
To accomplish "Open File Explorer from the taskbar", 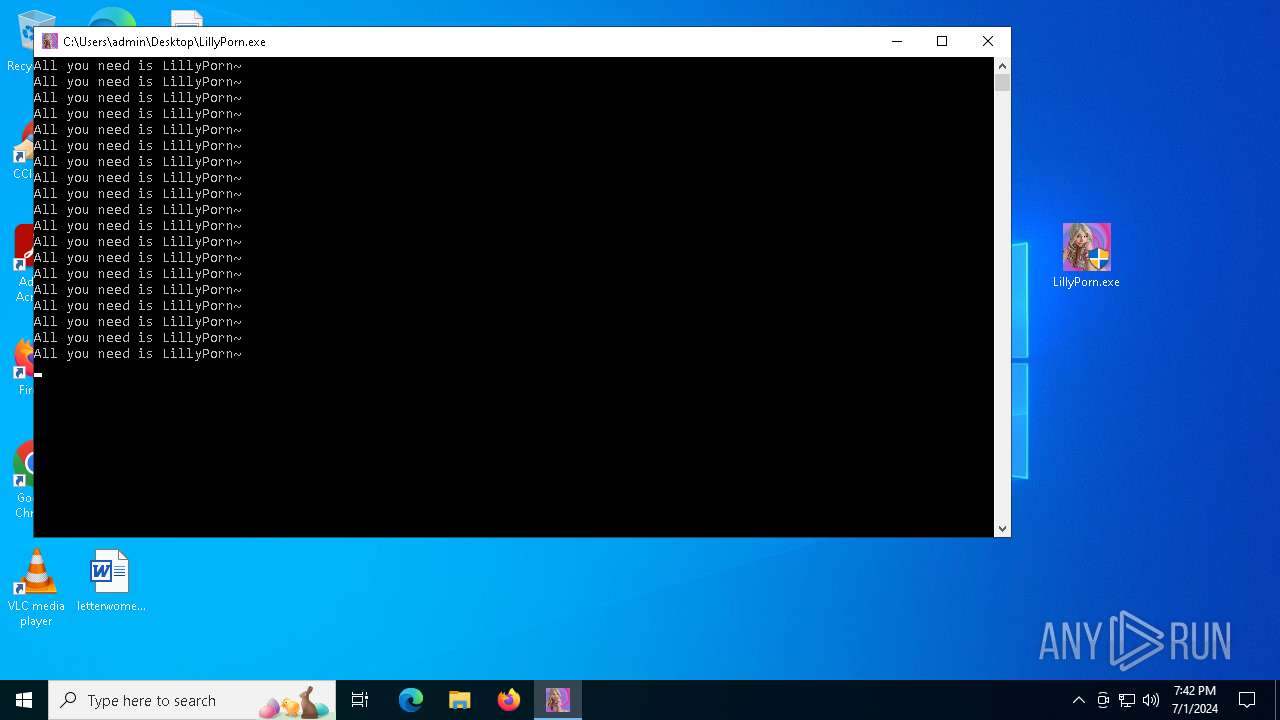I will point(460,700).
